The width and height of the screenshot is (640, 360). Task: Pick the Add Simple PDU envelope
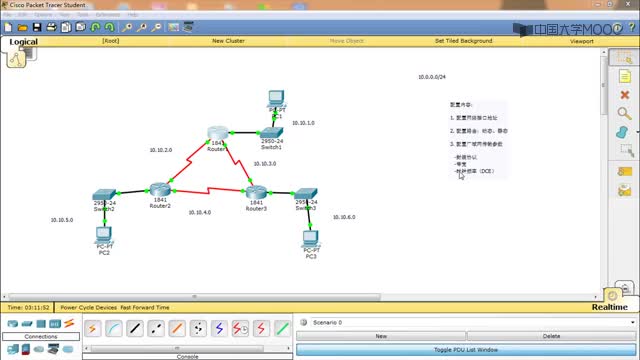coord(624,172)
